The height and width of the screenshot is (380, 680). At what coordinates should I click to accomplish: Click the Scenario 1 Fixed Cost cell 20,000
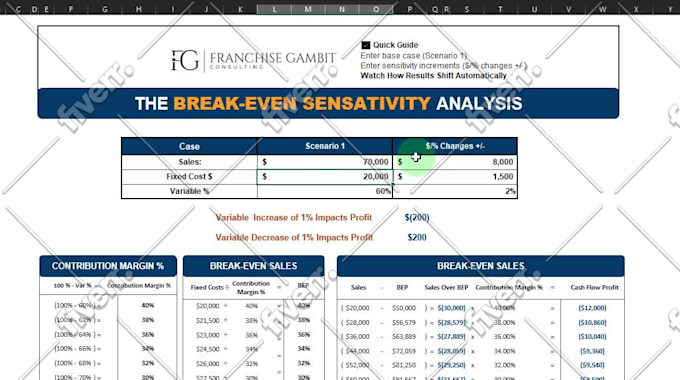click(x=325, y=177)
